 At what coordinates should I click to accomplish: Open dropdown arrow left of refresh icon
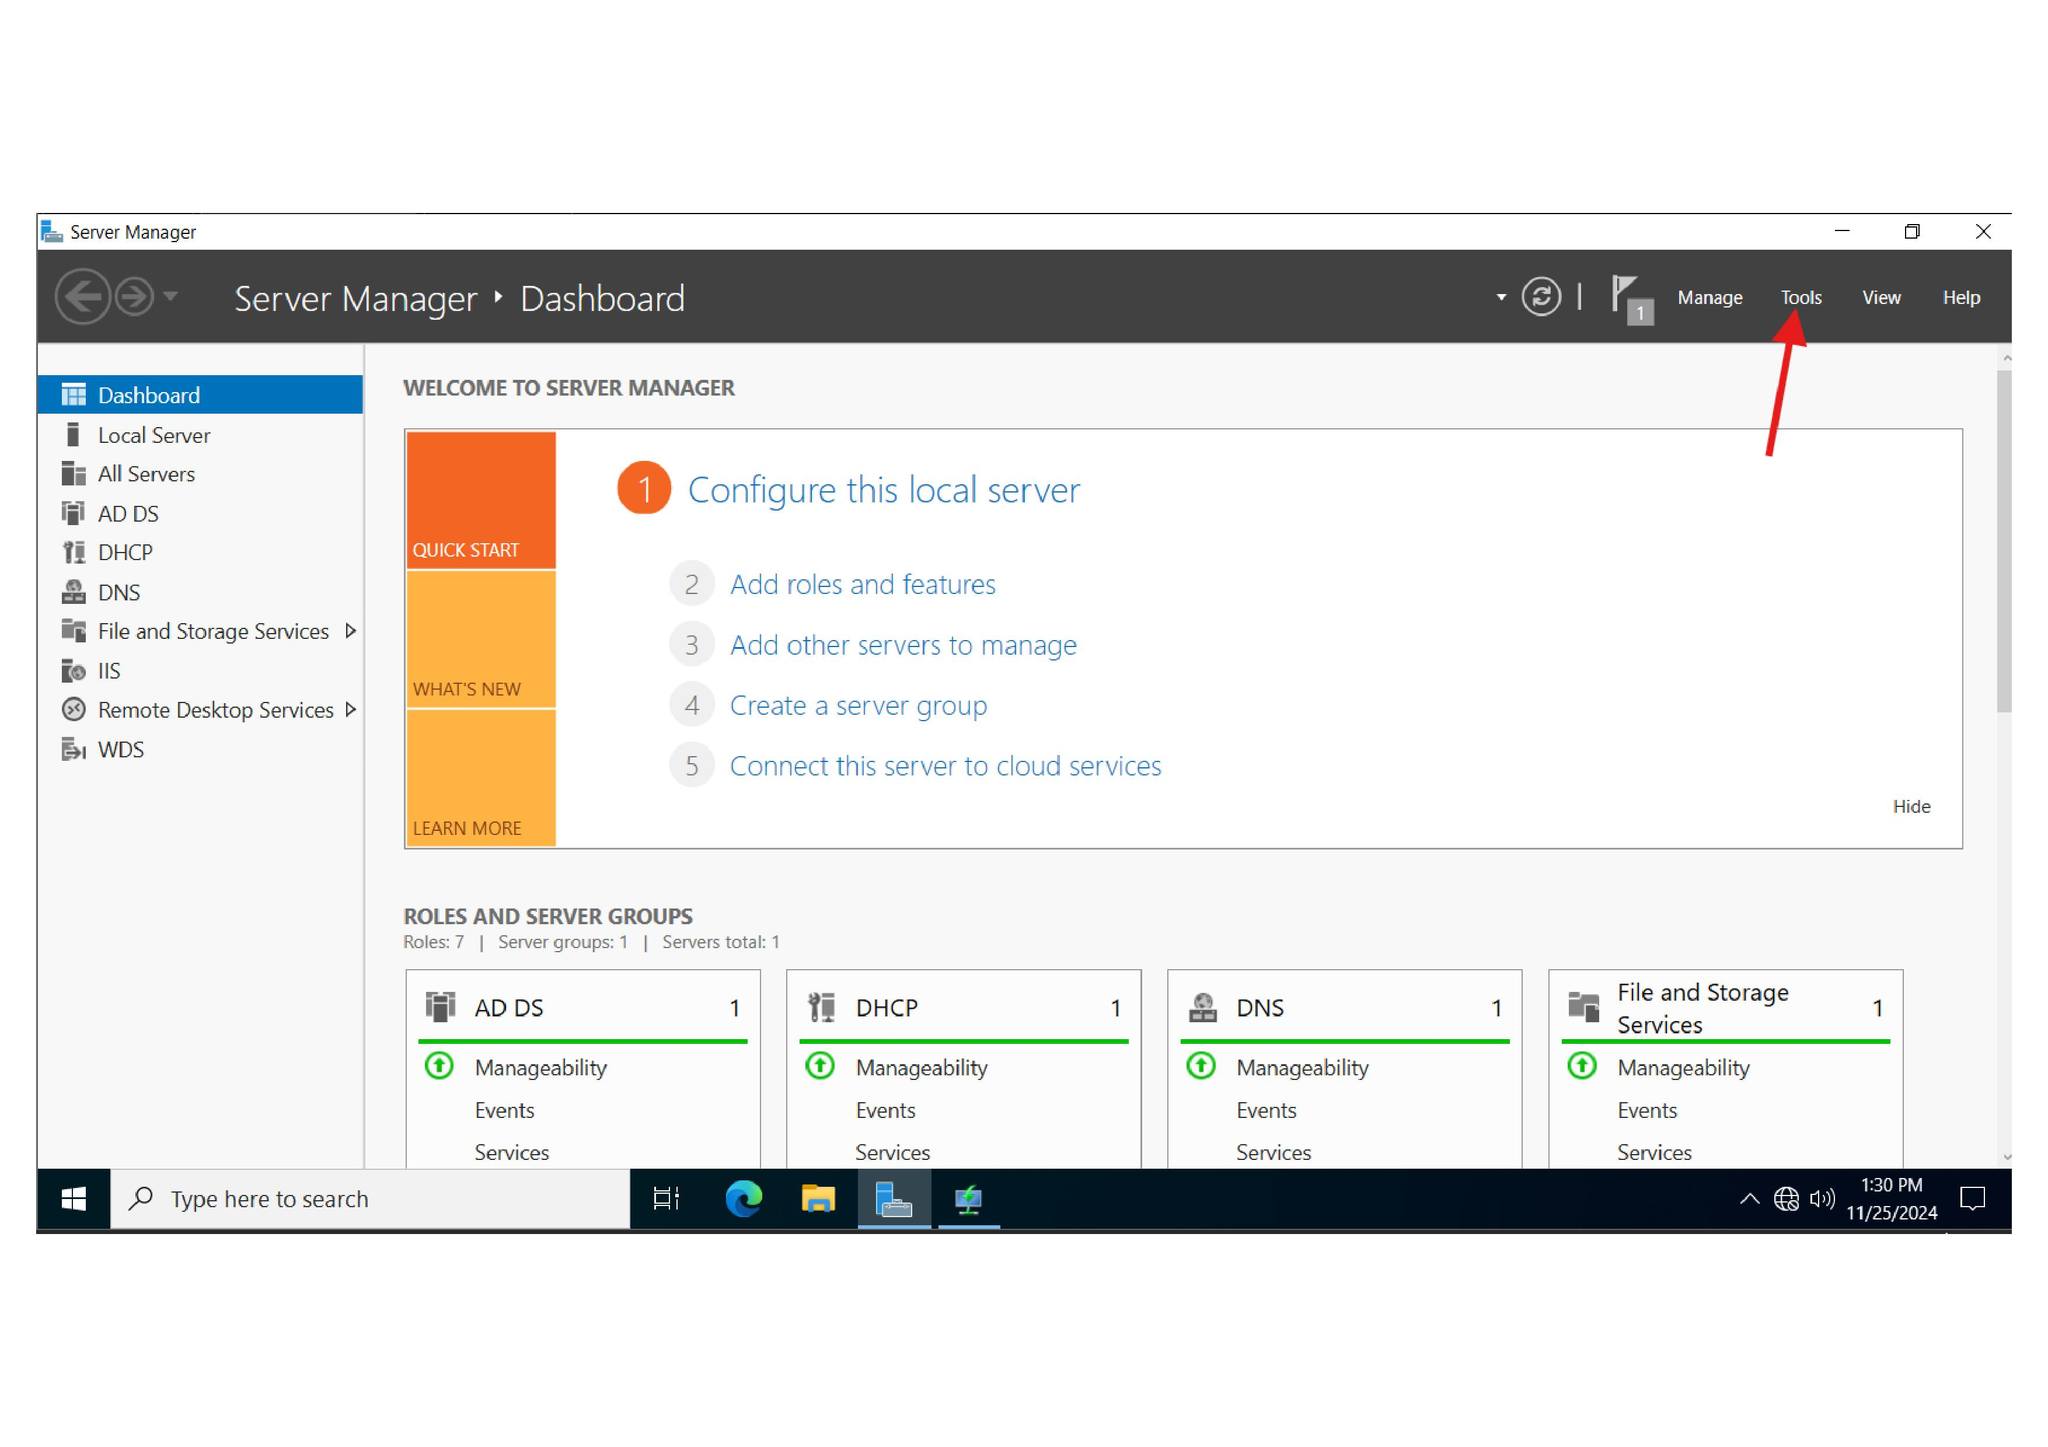(x=1501, y=297)
